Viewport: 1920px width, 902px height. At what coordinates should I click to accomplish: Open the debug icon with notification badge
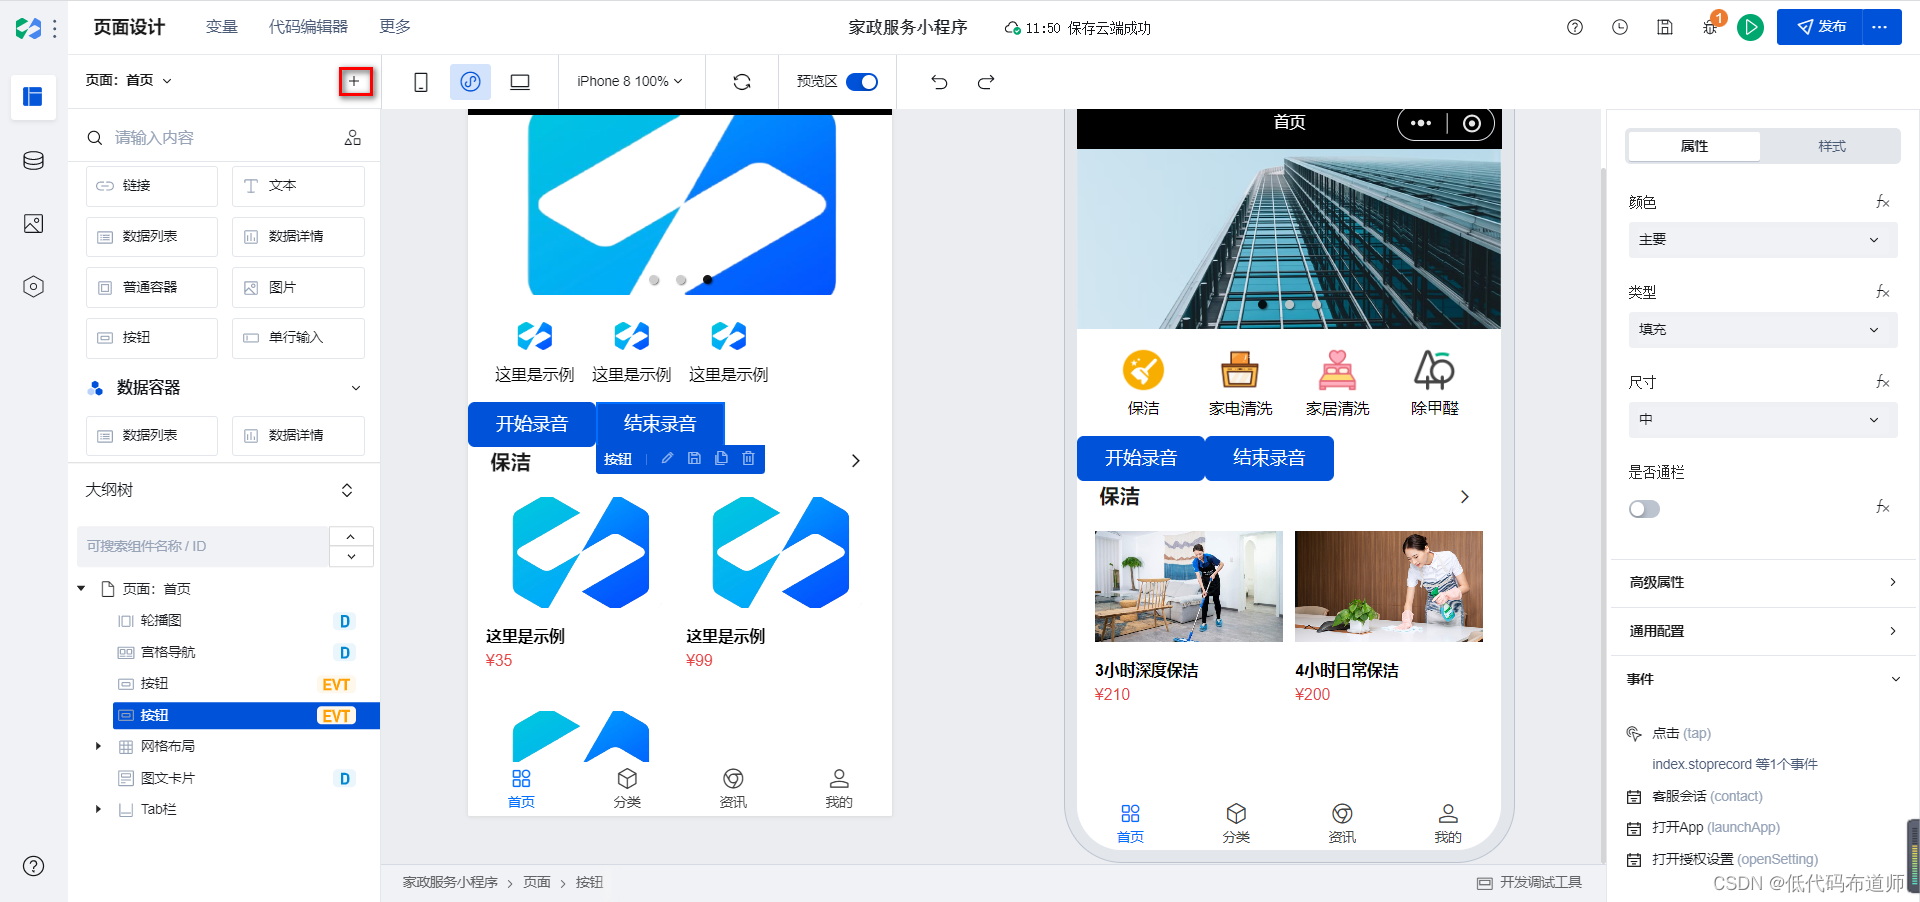click(1711, 27)
